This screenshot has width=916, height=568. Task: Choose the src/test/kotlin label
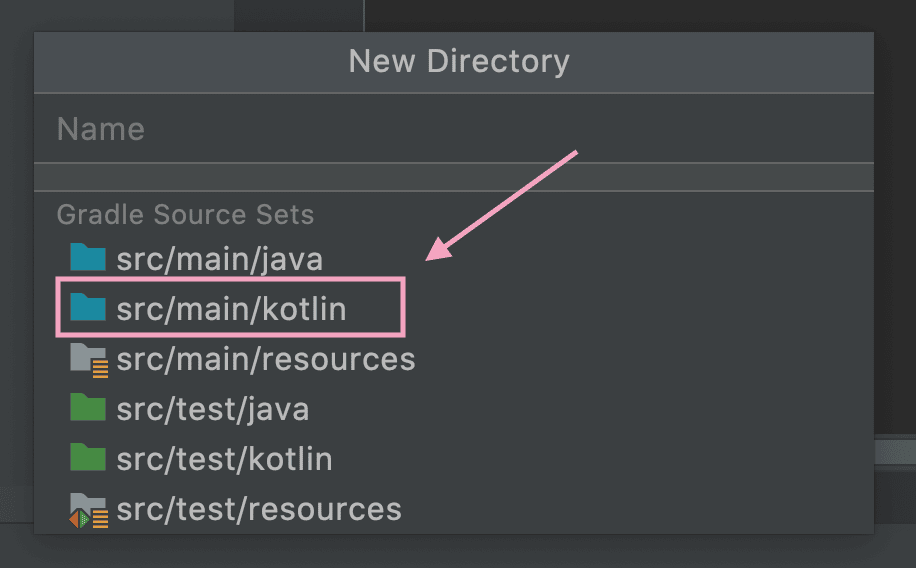[224, 459]
